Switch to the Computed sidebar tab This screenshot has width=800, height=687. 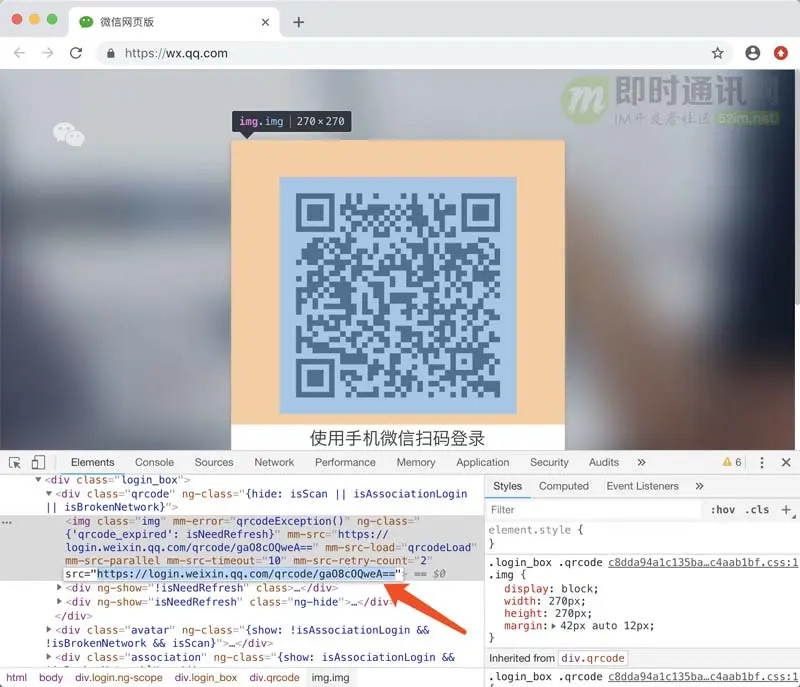(563, 486)
